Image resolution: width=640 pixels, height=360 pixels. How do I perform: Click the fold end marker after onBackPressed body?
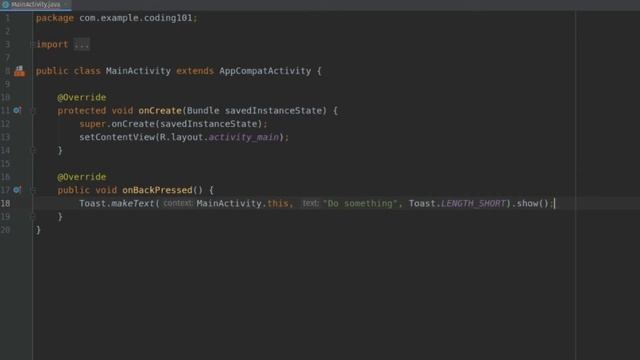tap(33, 216)
